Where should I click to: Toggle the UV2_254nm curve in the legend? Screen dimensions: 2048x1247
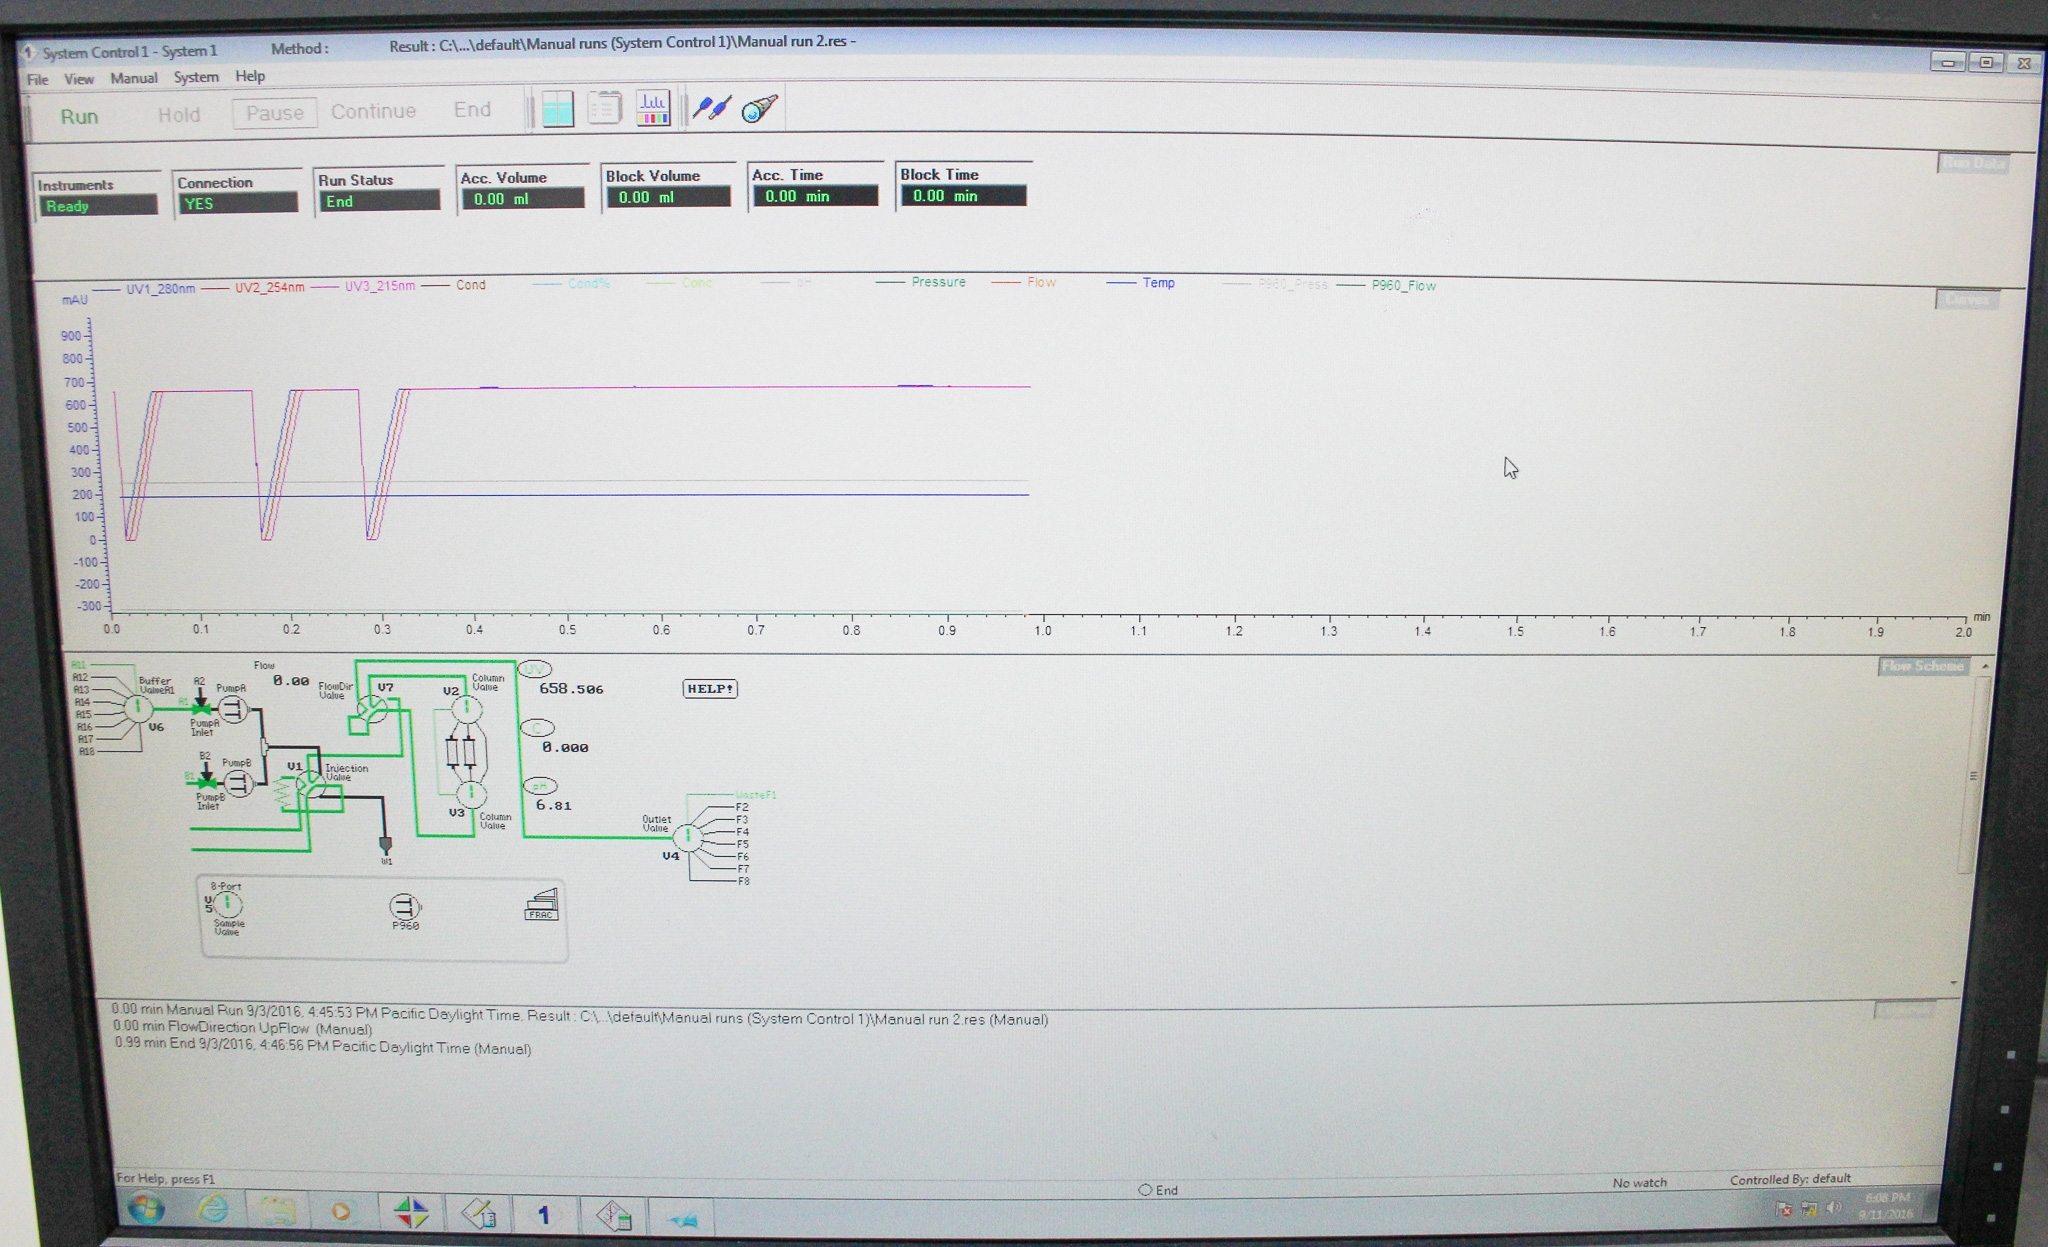(268, 285)
